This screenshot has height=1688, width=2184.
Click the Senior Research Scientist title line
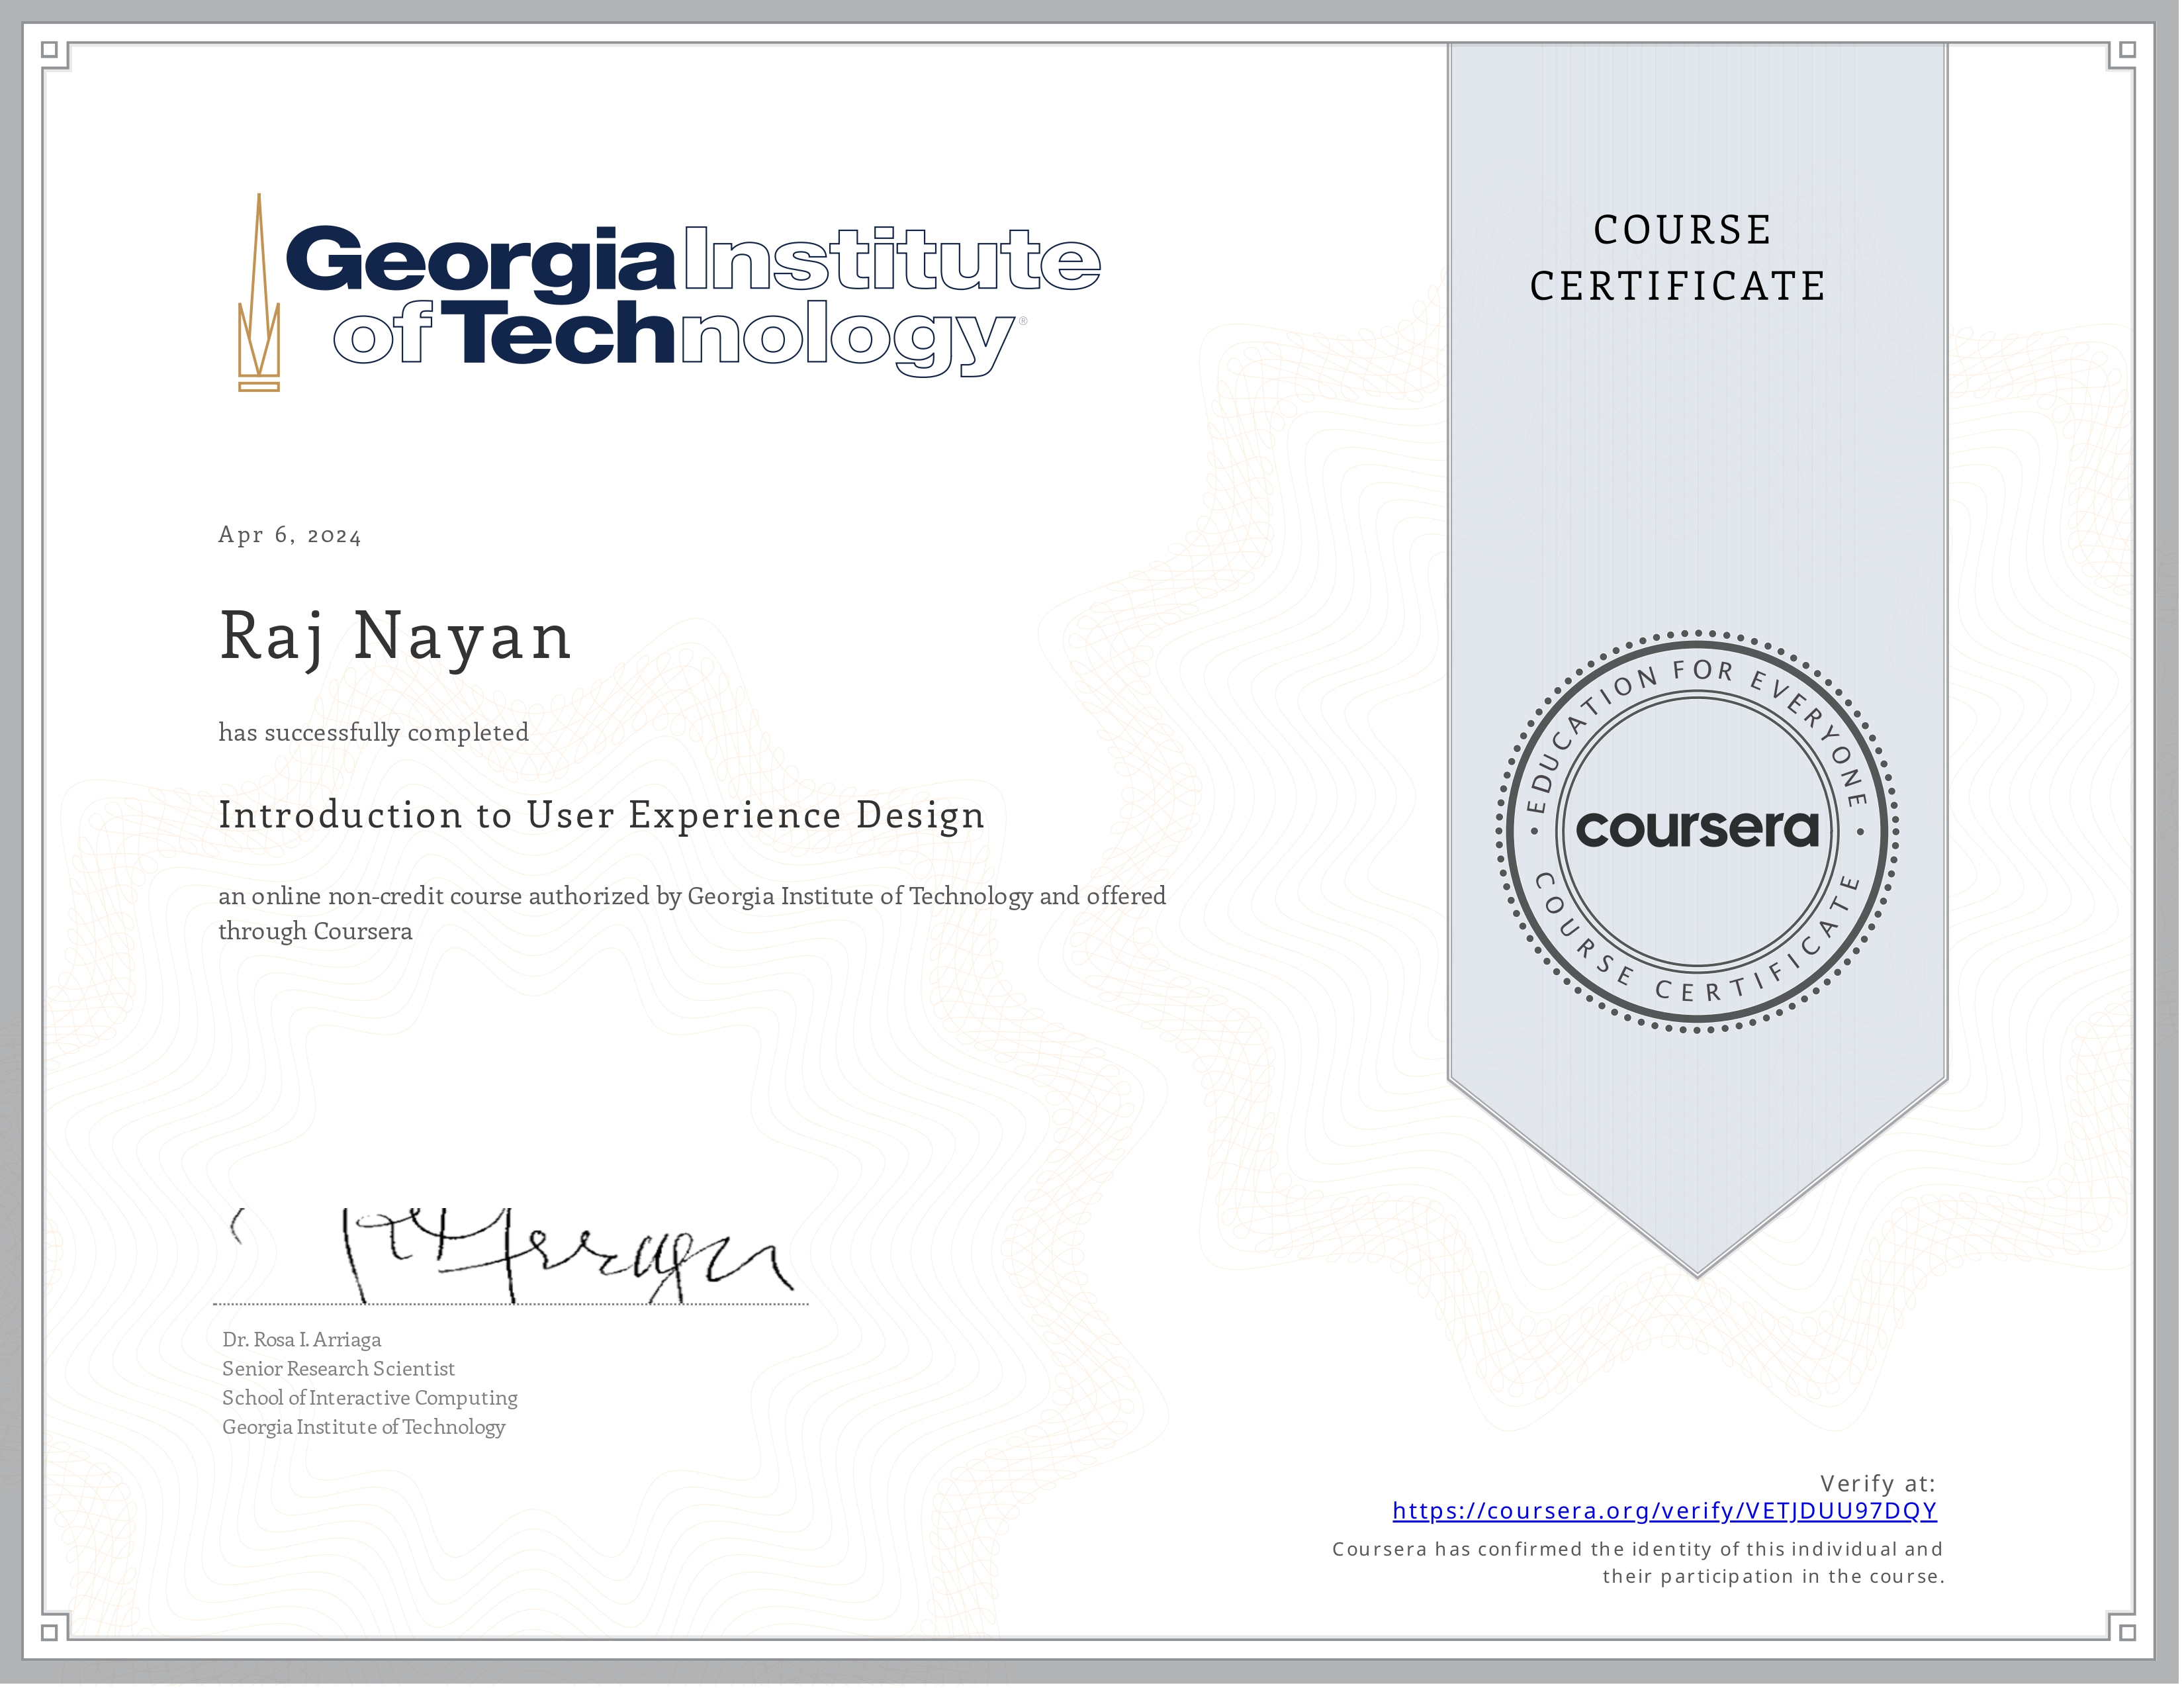tap(338, 1368)
